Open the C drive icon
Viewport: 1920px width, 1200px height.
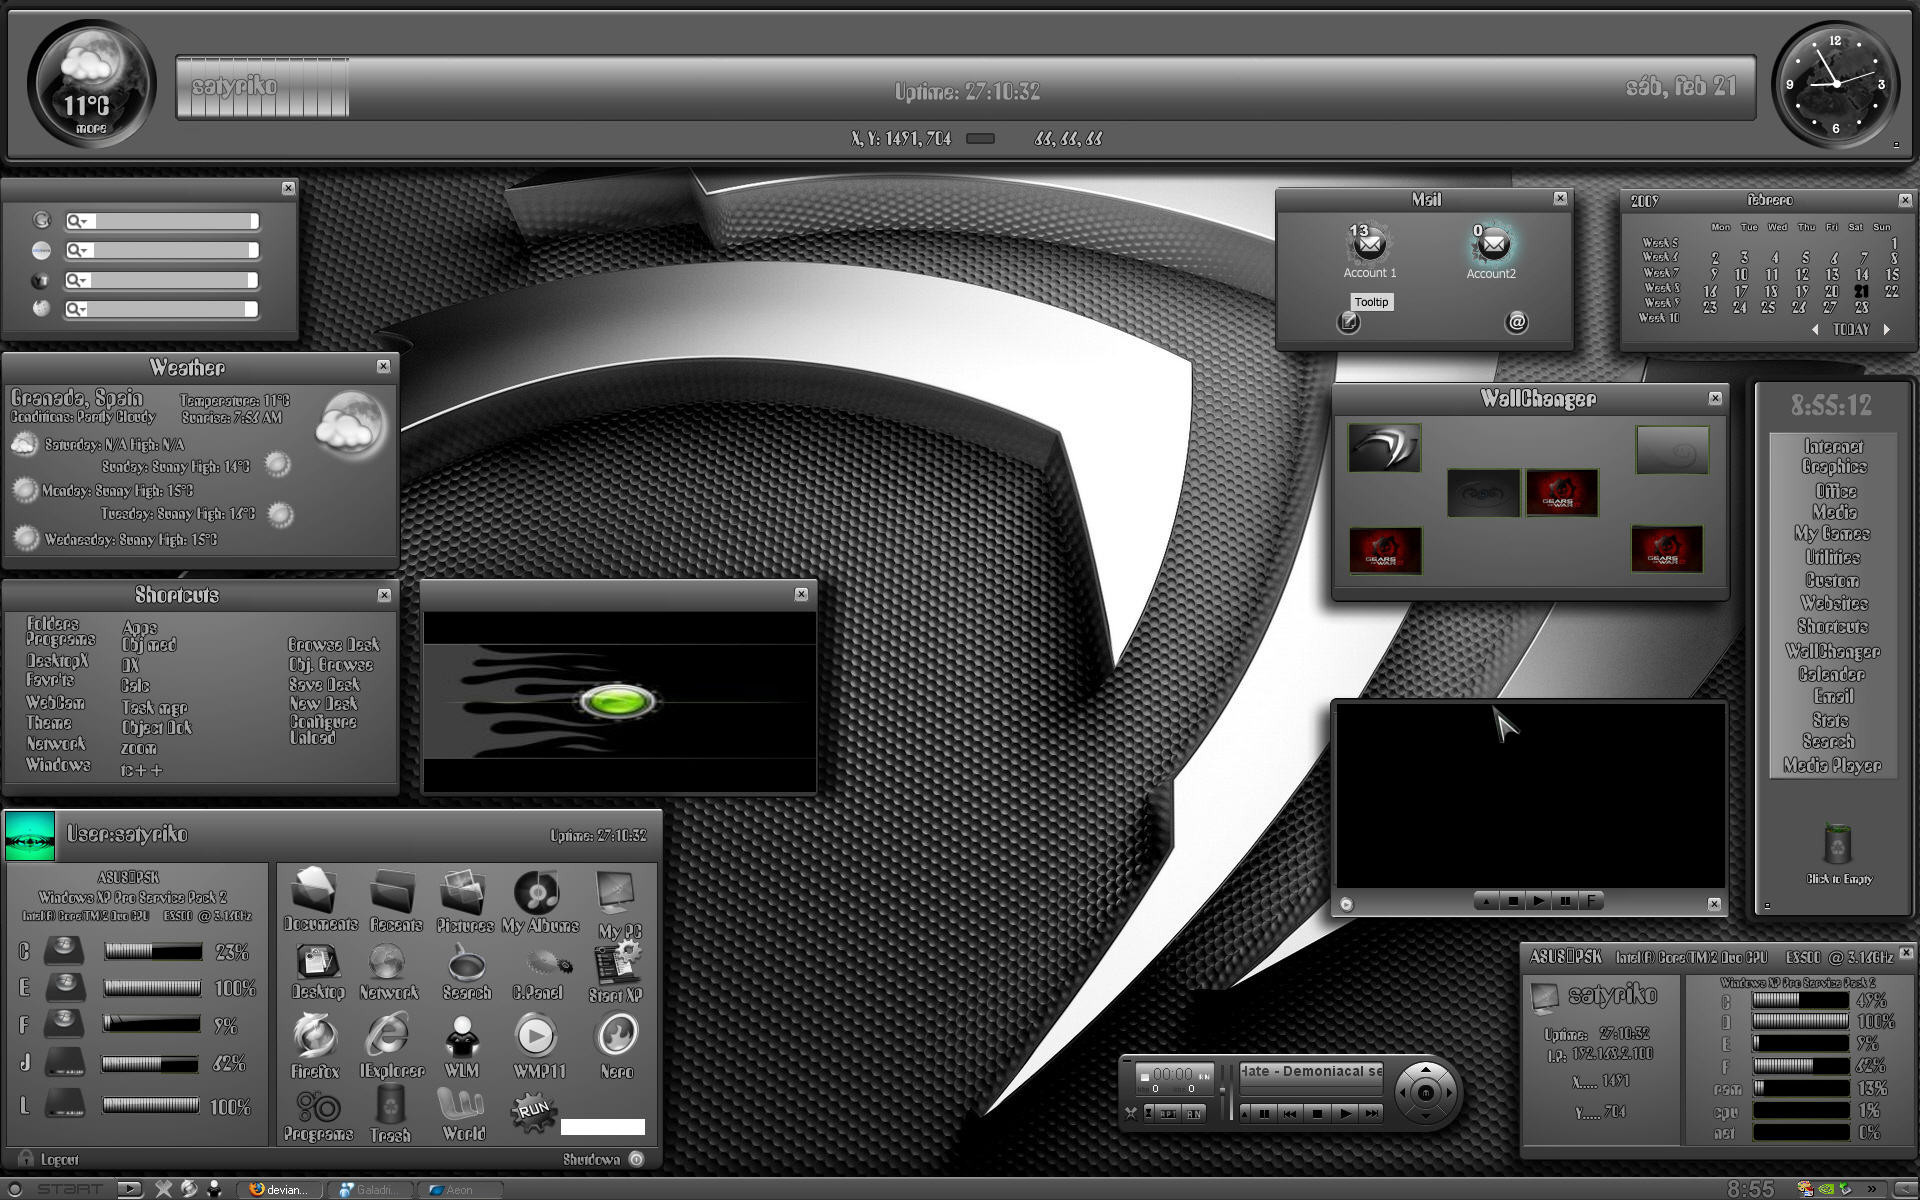coord(64,951)
